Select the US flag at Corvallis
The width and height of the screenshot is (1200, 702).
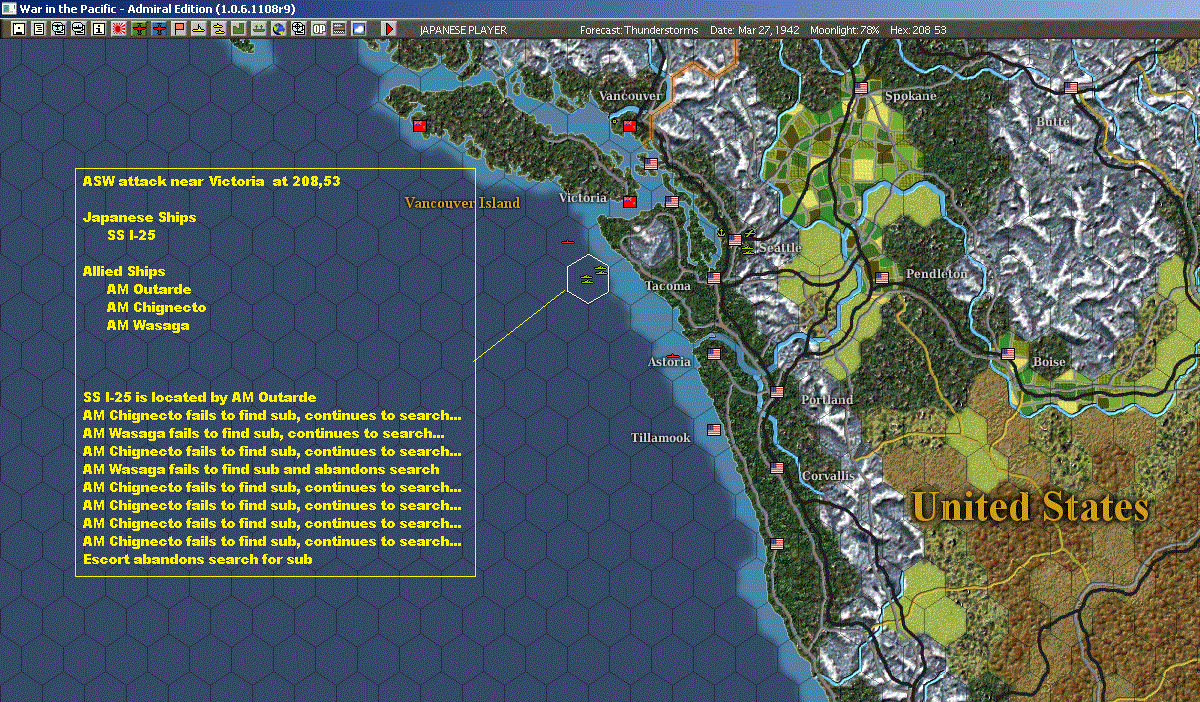(777, 468)
